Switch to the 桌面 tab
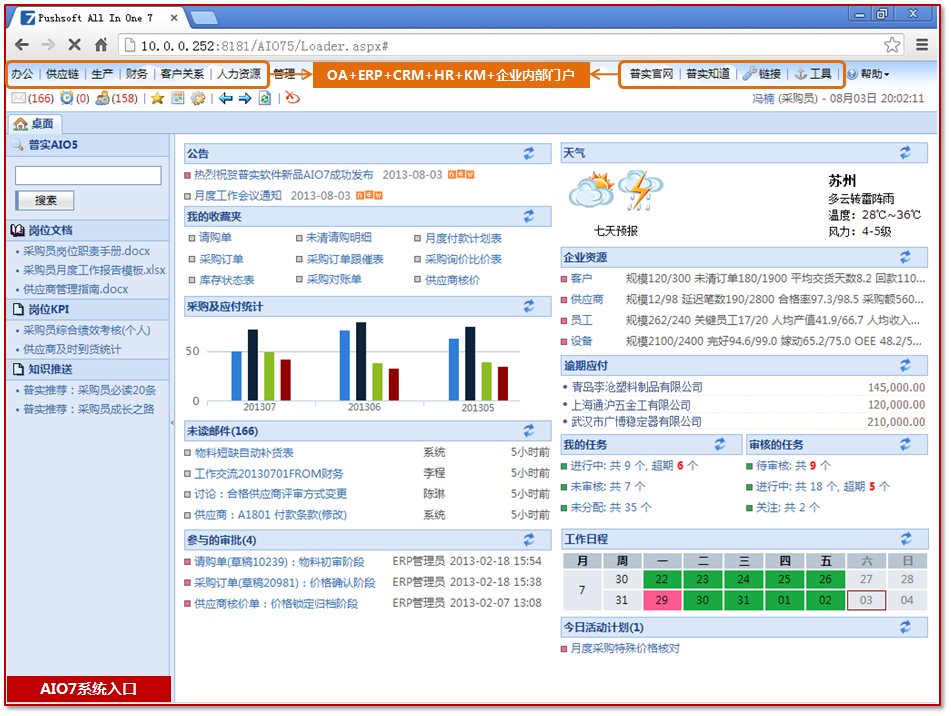This screenshot has height=716, width=951. [34, 124]
